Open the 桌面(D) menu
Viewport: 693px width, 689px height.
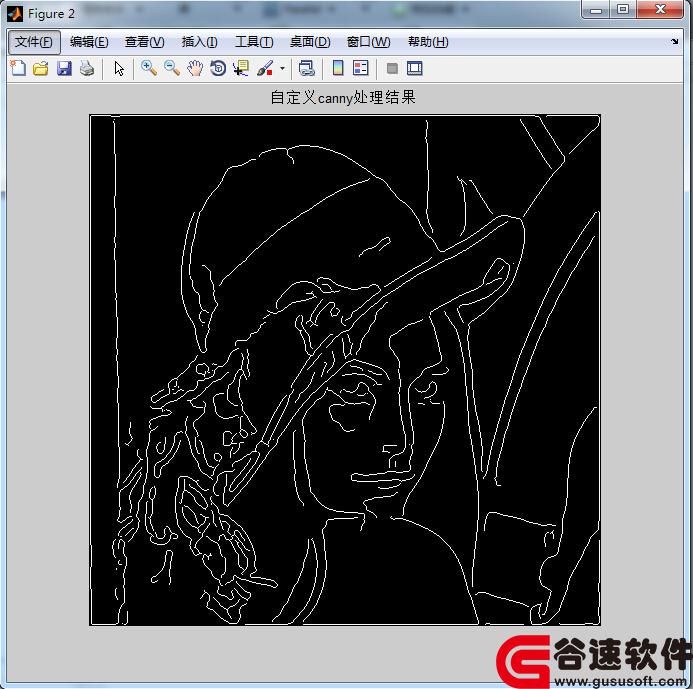310,42
